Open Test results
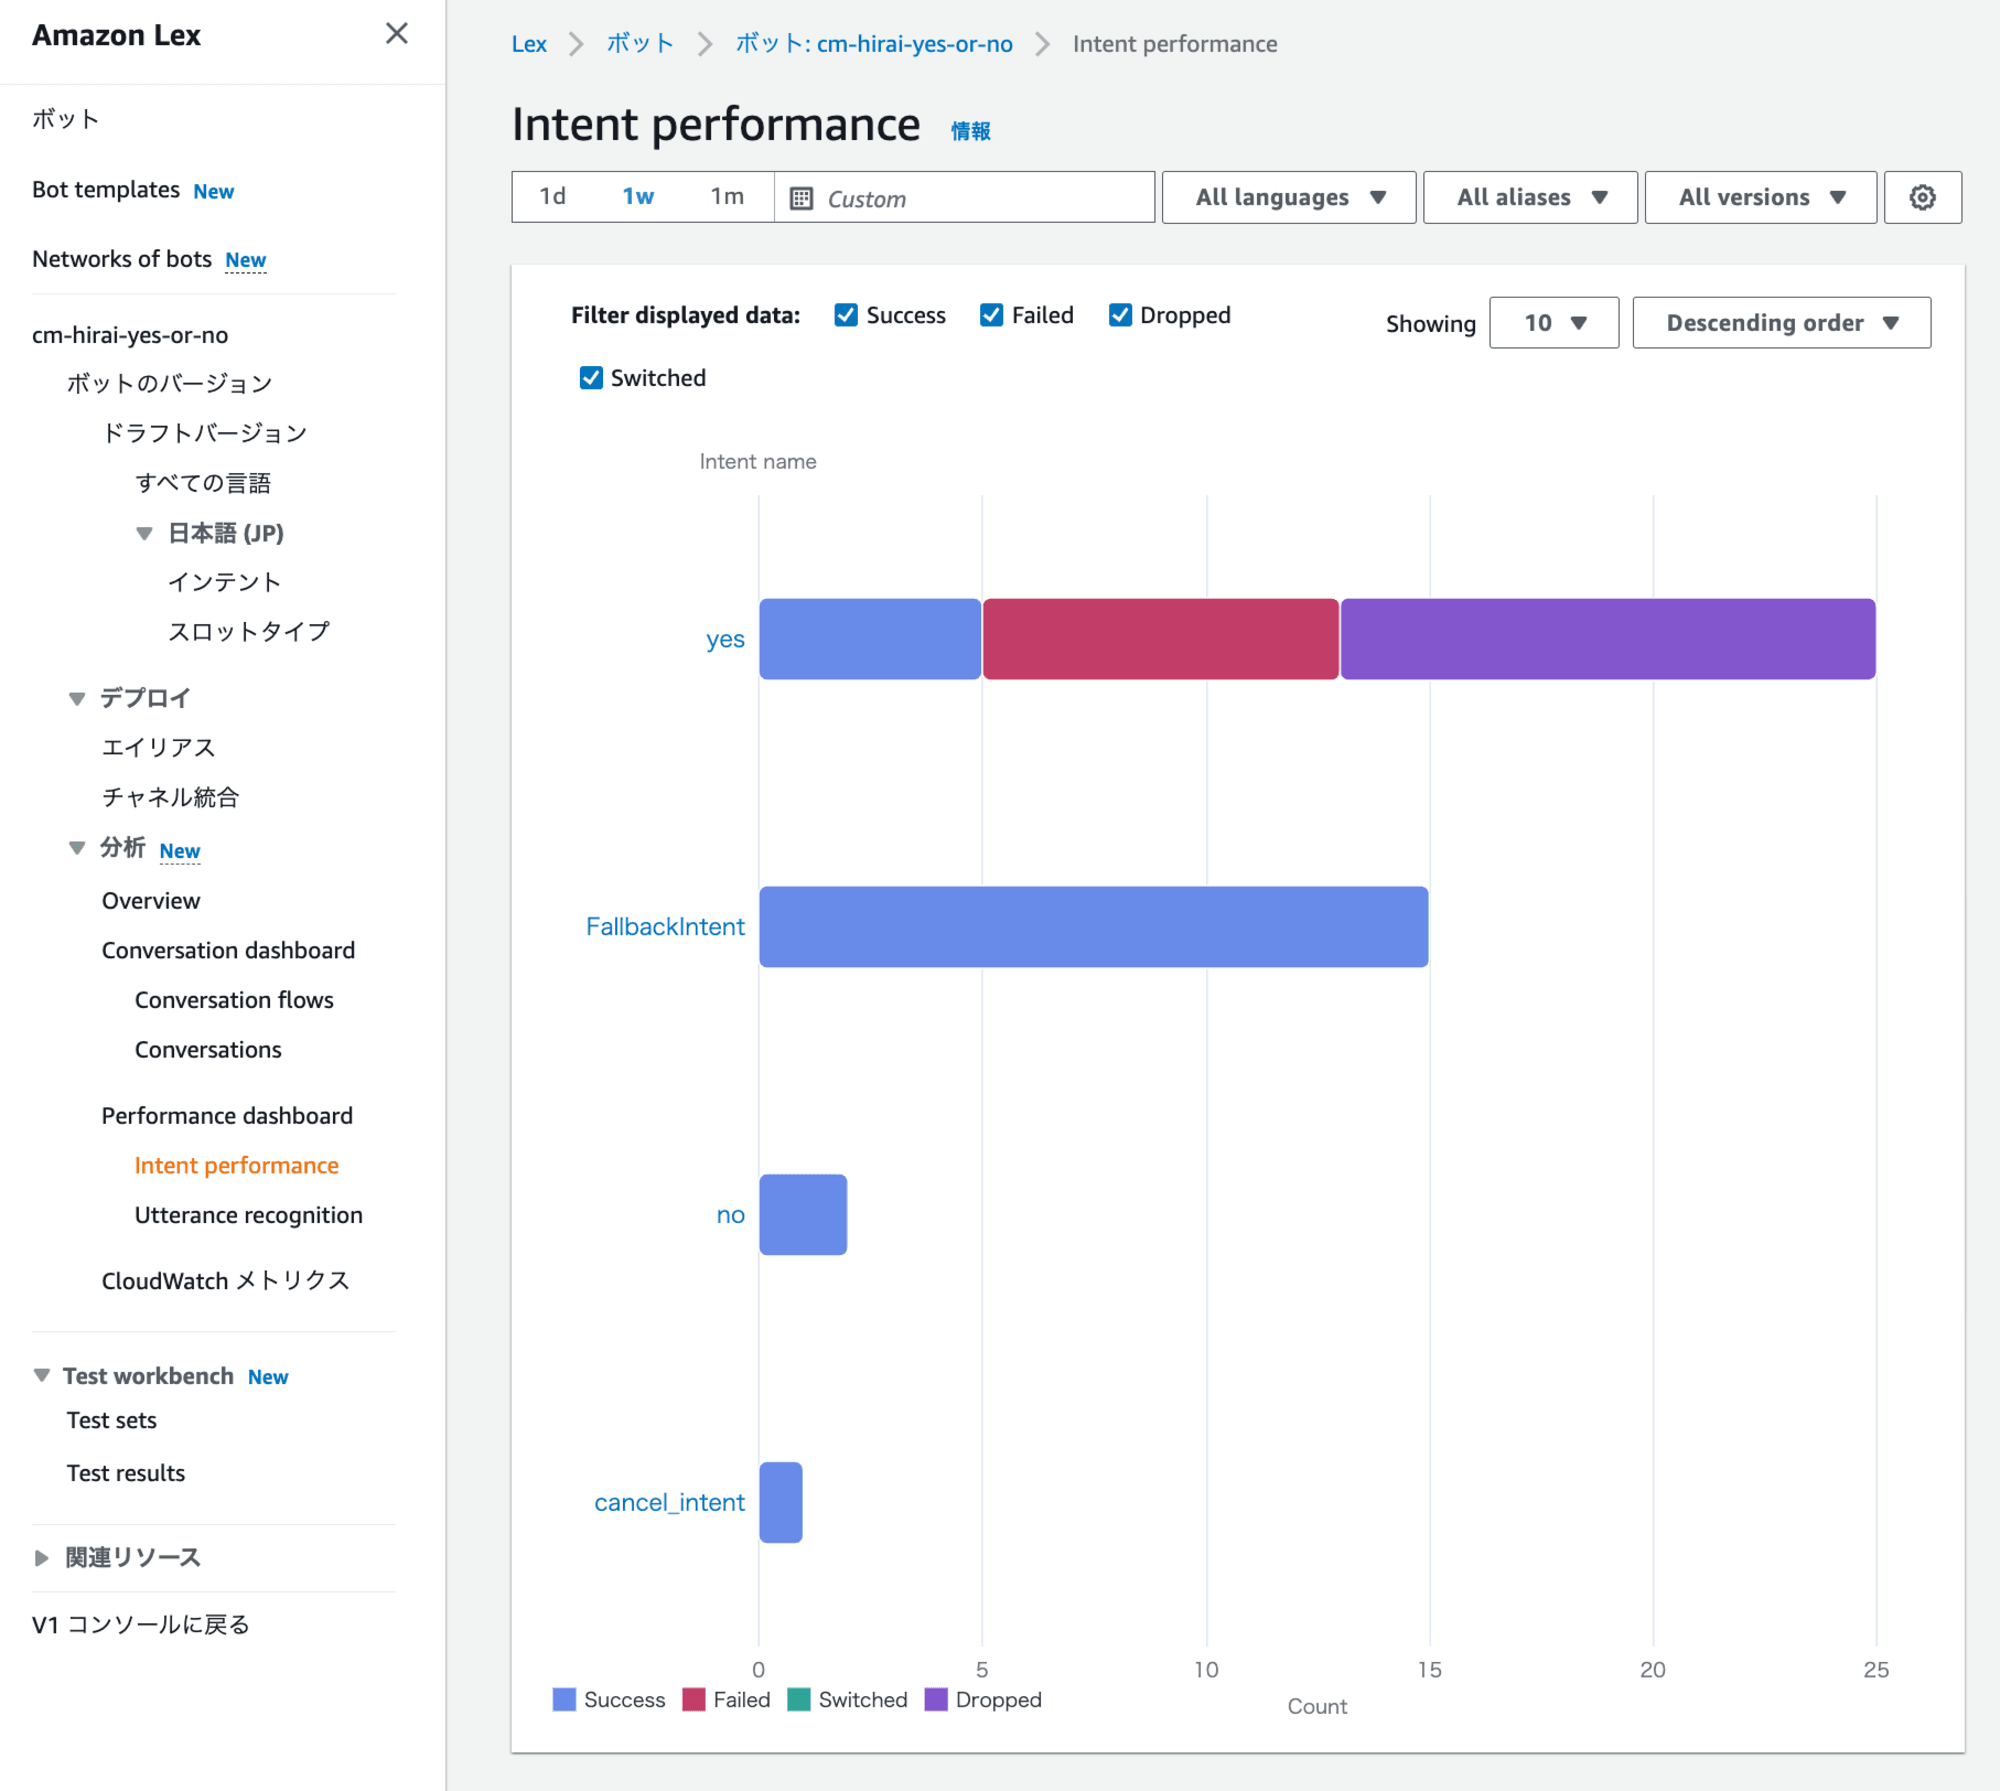 click(x=126, y=1473)
